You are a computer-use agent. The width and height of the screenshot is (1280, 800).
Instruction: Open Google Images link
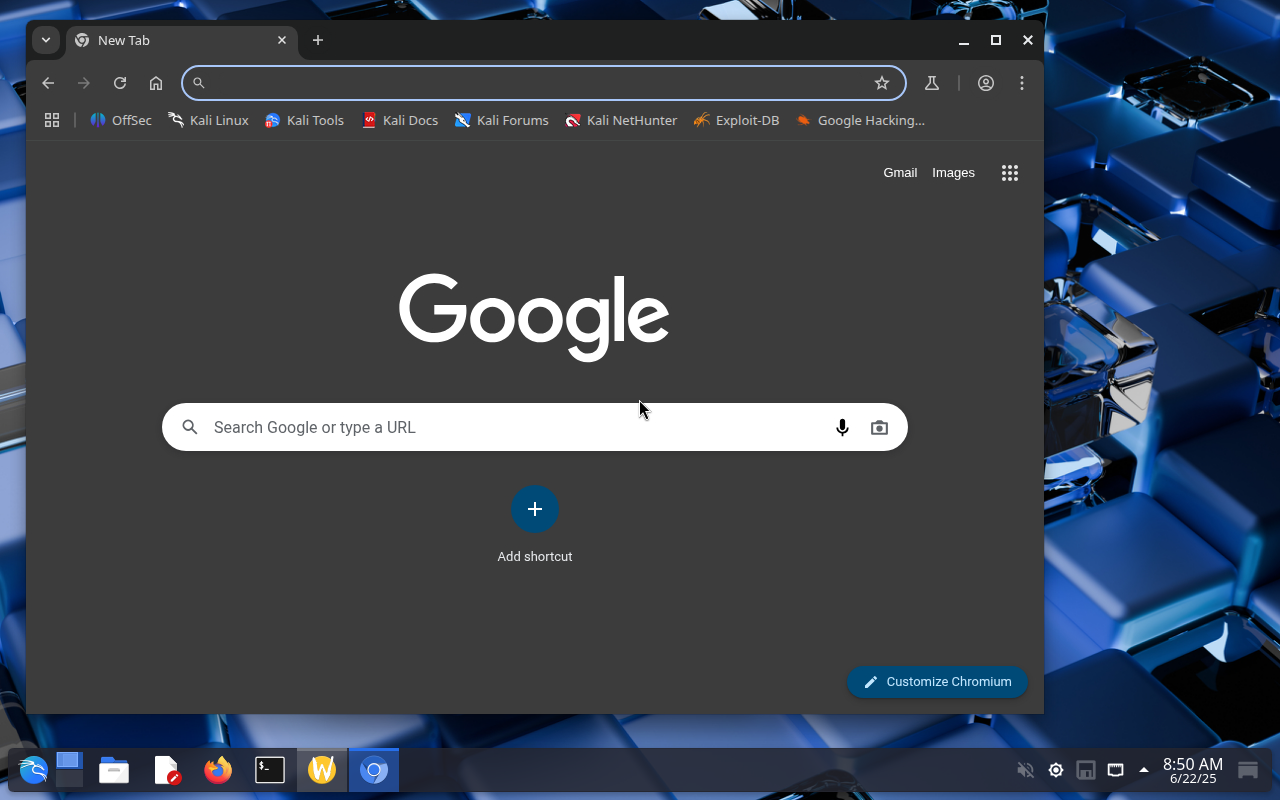(953, 173)
